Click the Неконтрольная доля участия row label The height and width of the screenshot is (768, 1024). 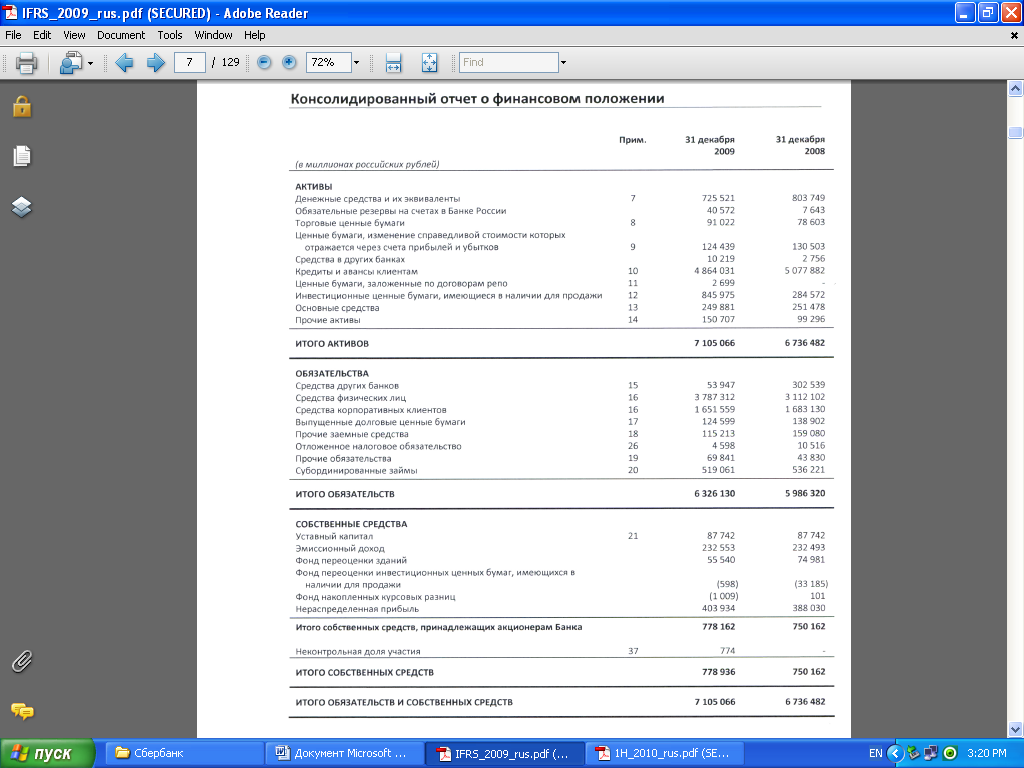click(x=358, y=652)
